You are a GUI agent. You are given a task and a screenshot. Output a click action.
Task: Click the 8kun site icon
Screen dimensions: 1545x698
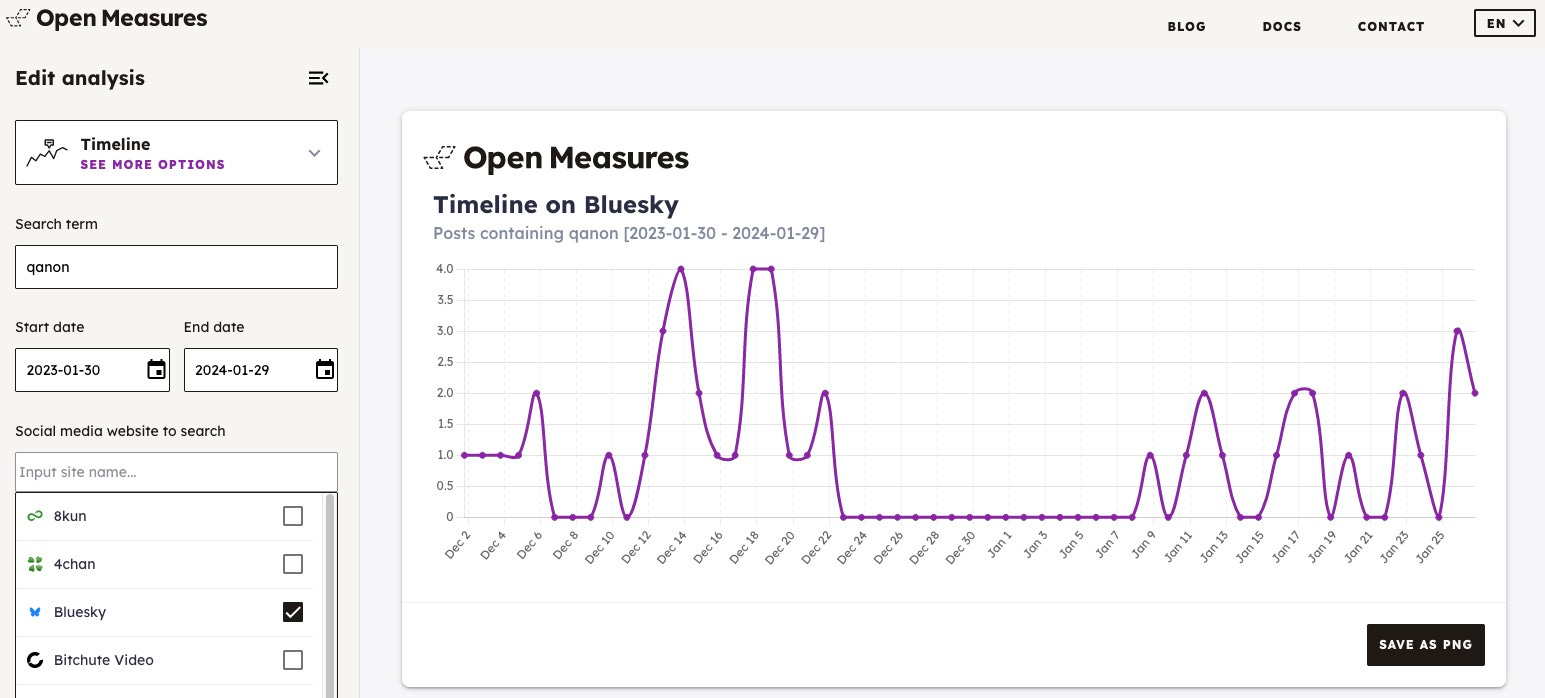(35, 516)
